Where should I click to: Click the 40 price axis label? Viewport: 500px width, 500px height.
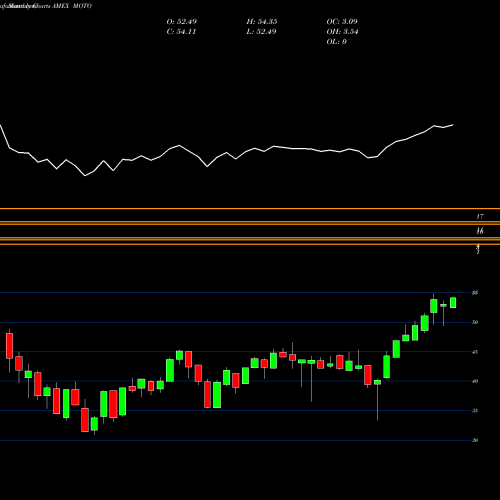pos(475,381)
